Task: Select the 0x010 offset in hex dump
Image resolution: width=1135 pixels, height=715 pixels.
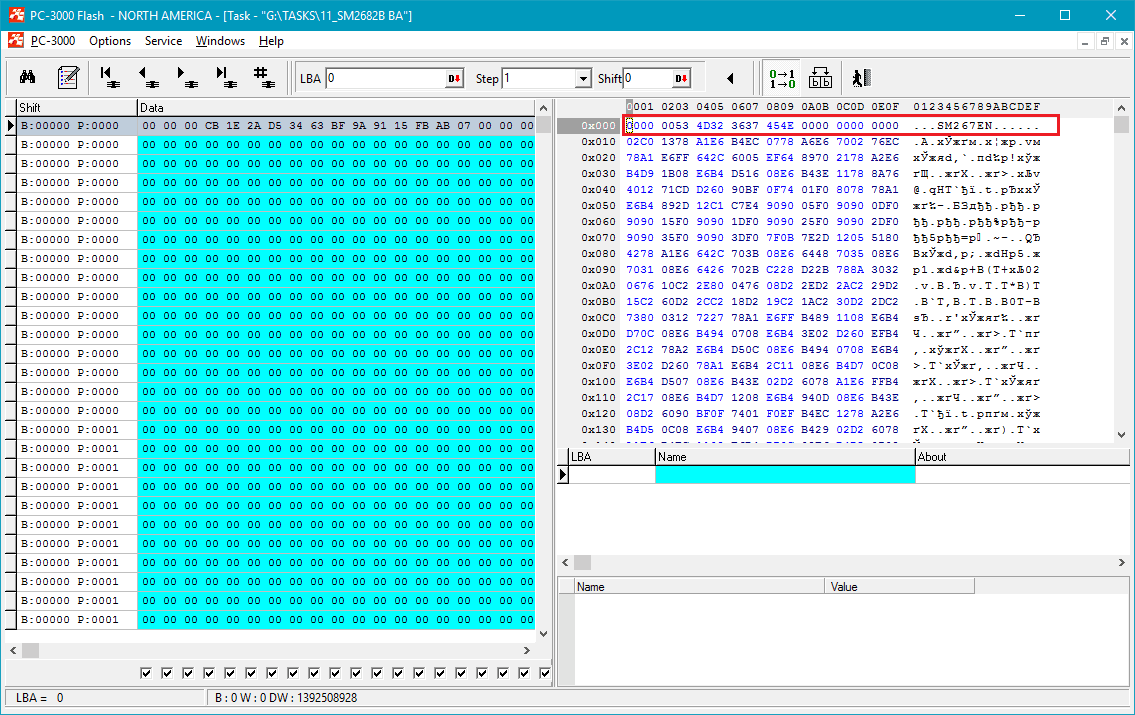Action: click(x=598, y=142)
